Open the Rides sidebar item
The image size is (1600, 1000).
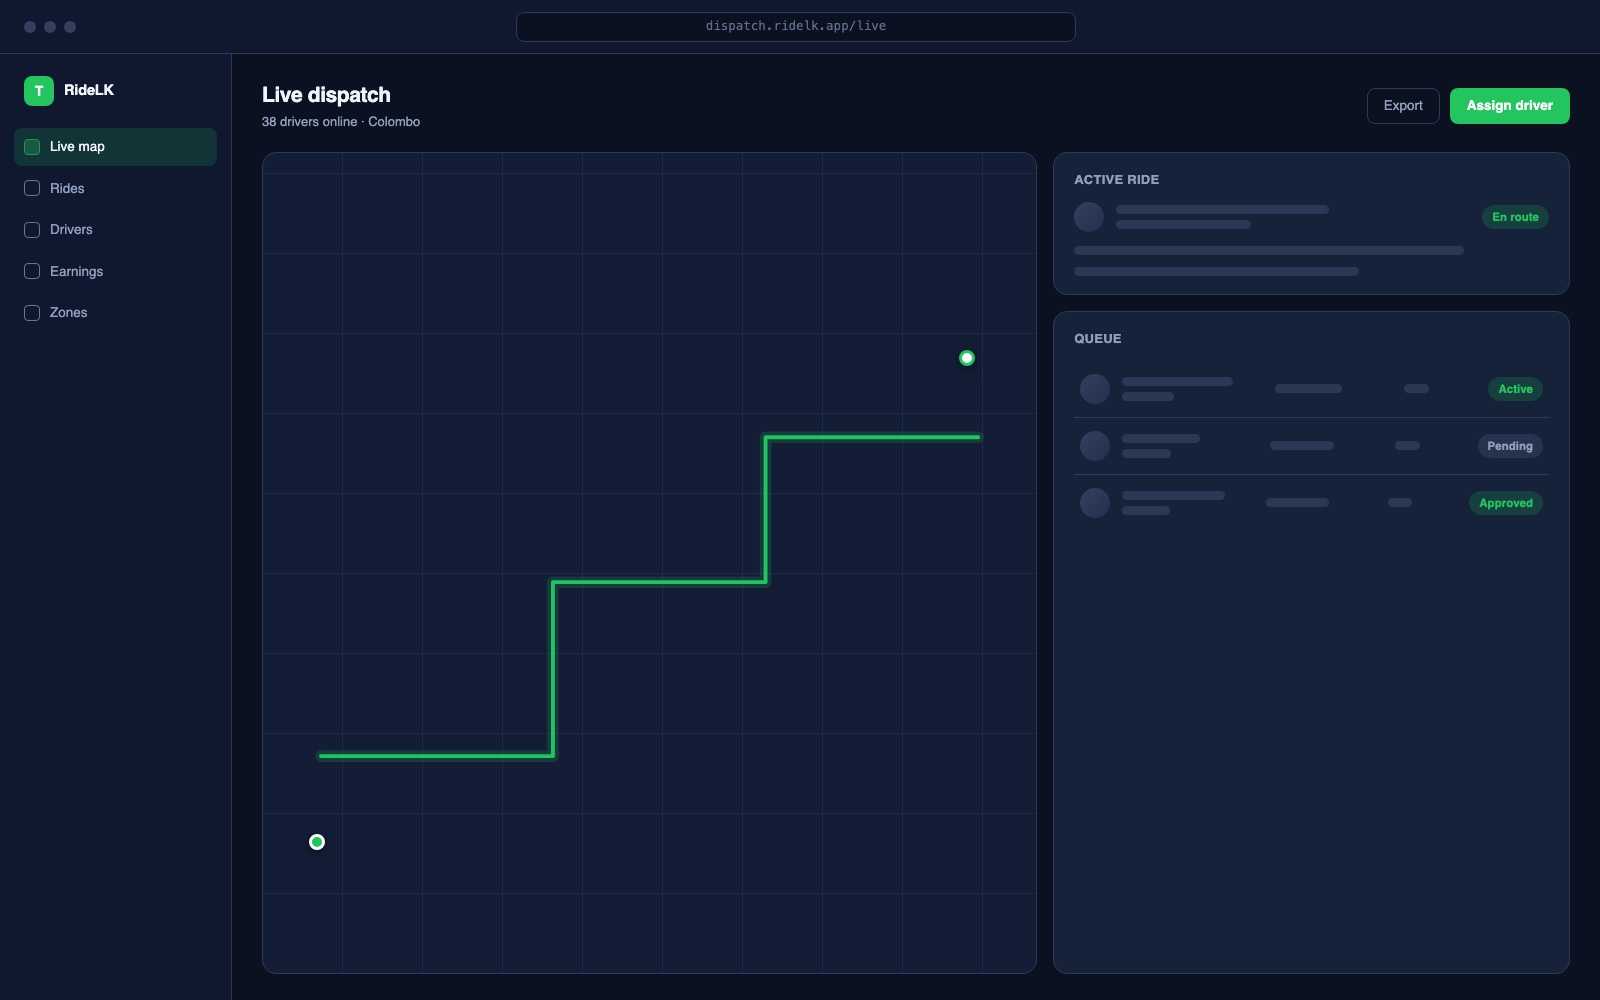[115, 188]
